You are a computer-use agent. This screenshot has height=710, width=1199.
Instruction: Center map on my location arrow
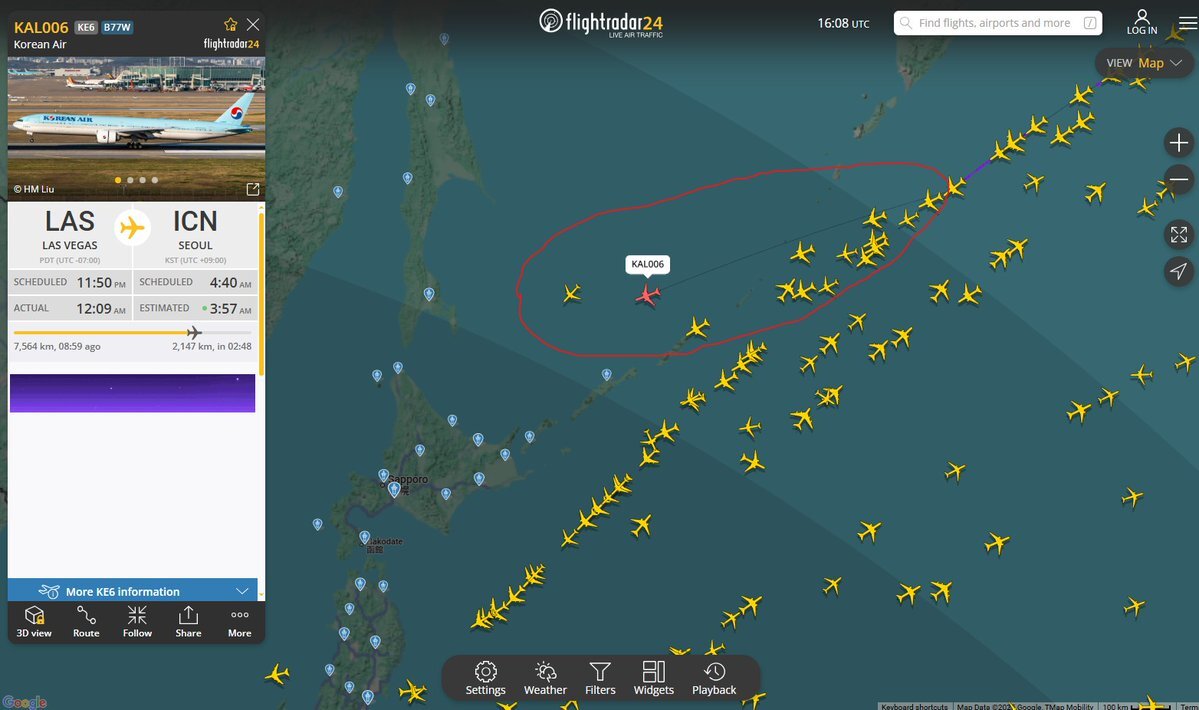[1178, 271]
